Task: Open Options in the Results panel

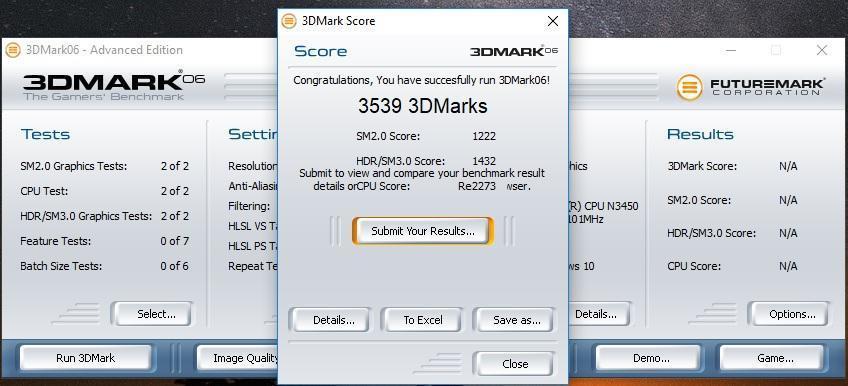Action: 789,314
